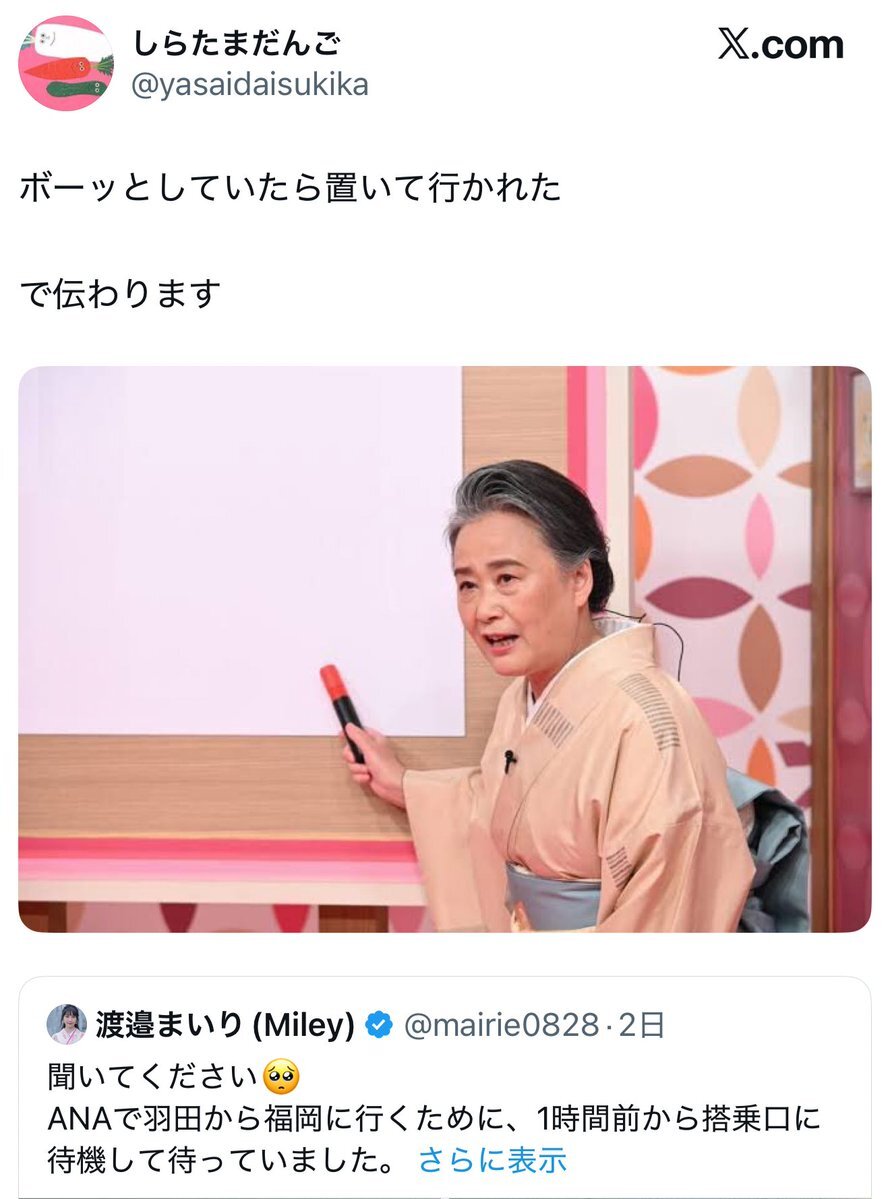Screen dimensions: 890x1199
Task: Open quoted tweet line about ANAで羽田から福岡
Action: click(x=434, y=1119)
